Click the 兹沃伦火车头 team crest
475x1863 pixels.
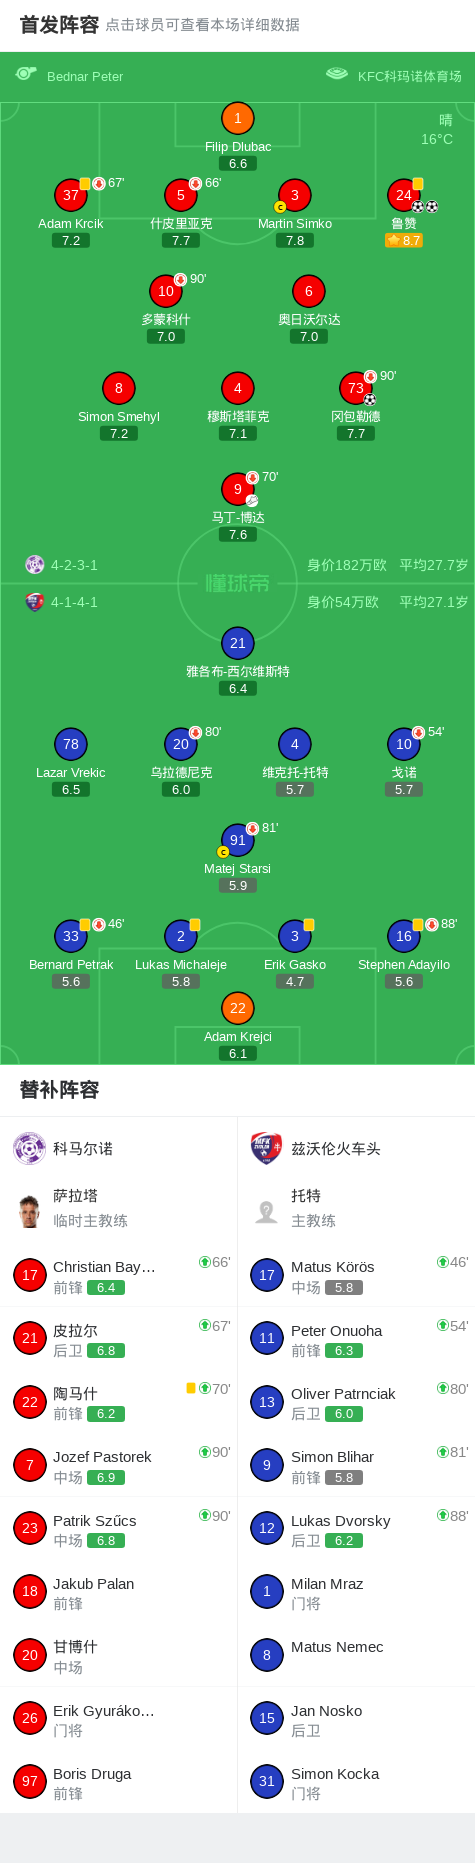(x=266, y=1148)
